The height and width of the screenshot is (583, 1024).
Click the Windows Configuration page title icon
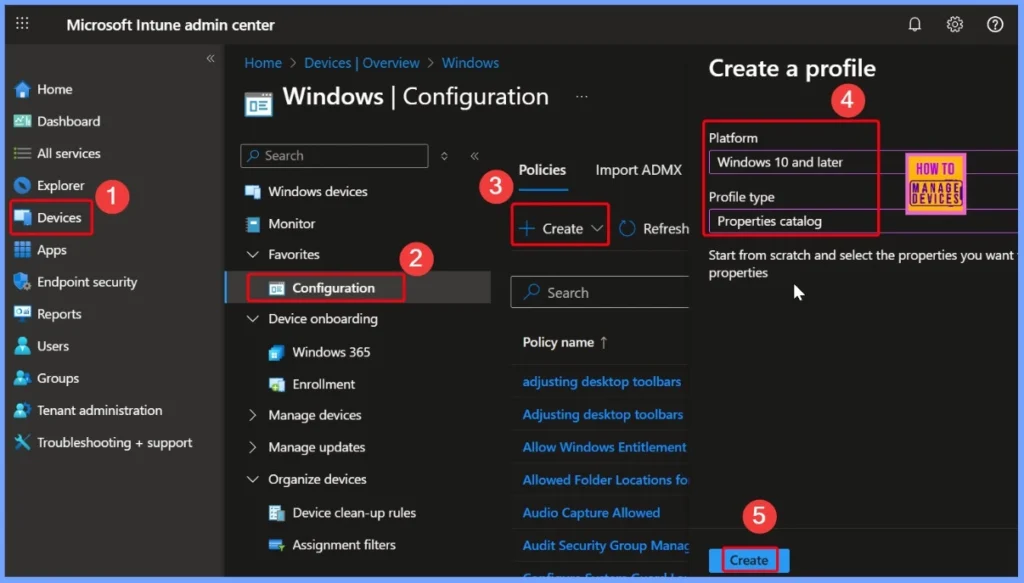click(259, 104)
